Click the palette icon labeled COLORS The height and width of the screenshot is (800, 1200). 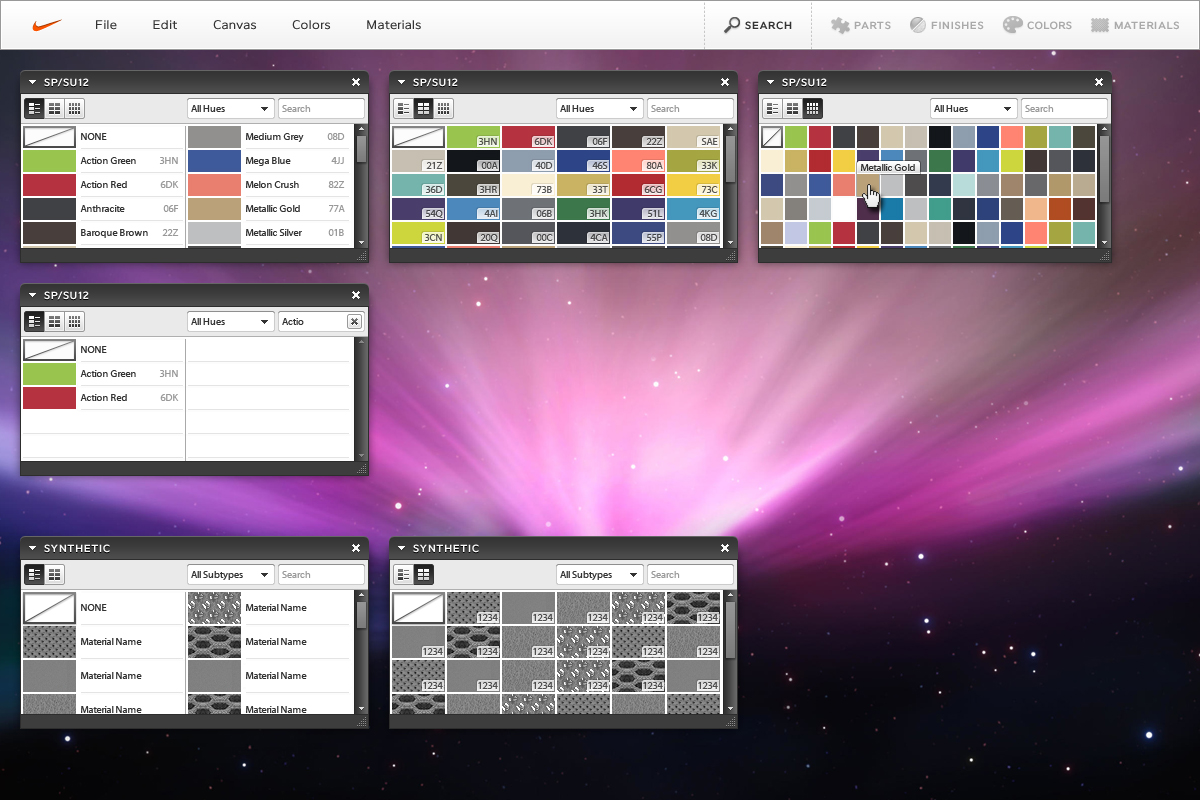click(1012, 25)
